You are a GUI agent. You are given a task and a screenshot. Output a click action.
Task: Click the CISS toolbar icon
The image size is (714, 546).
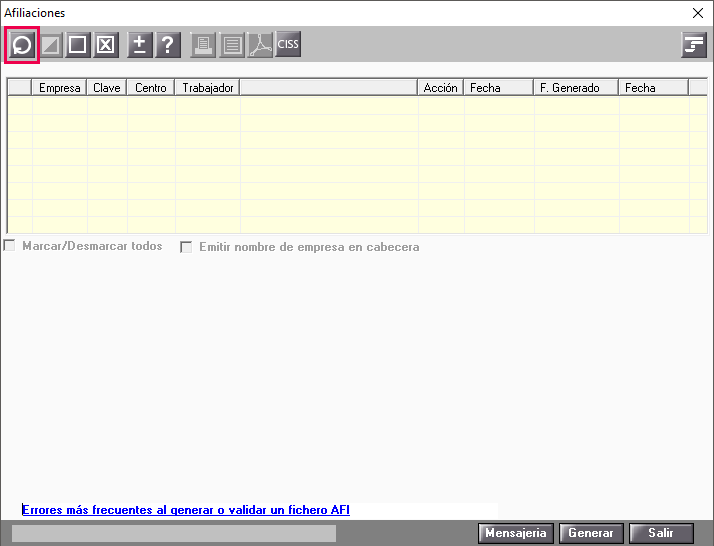coord(288,44)
